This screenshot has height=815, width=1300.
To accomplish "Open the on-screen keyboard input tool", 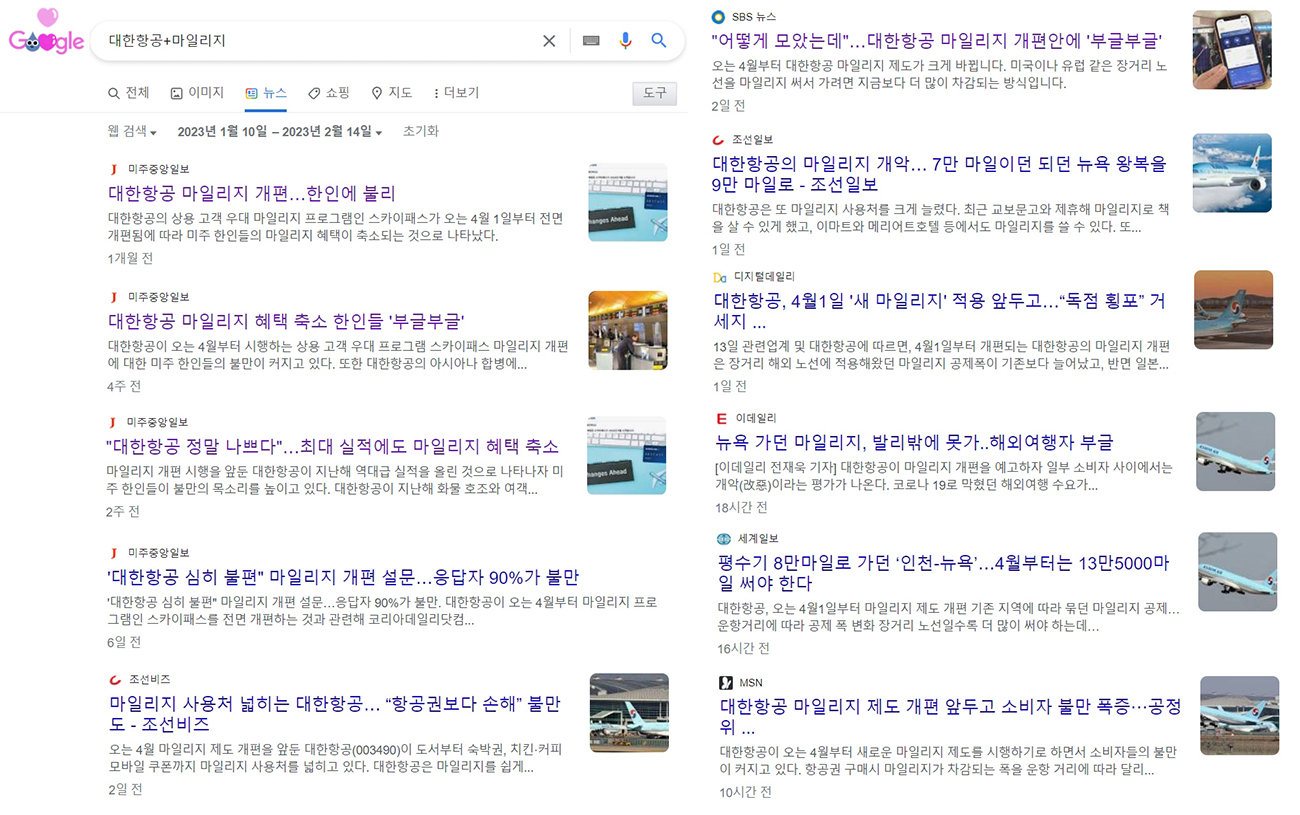I will pyautogui.click(x=591, y=41).
